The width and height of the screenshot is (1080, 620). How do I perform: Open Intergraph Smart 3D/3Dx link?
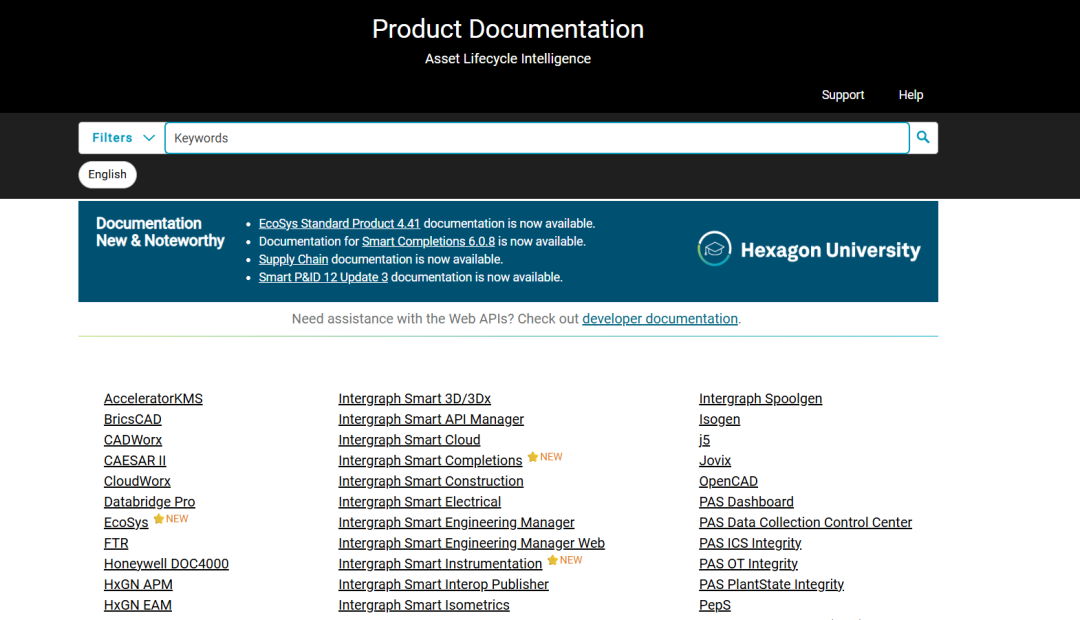pos(415,398)
